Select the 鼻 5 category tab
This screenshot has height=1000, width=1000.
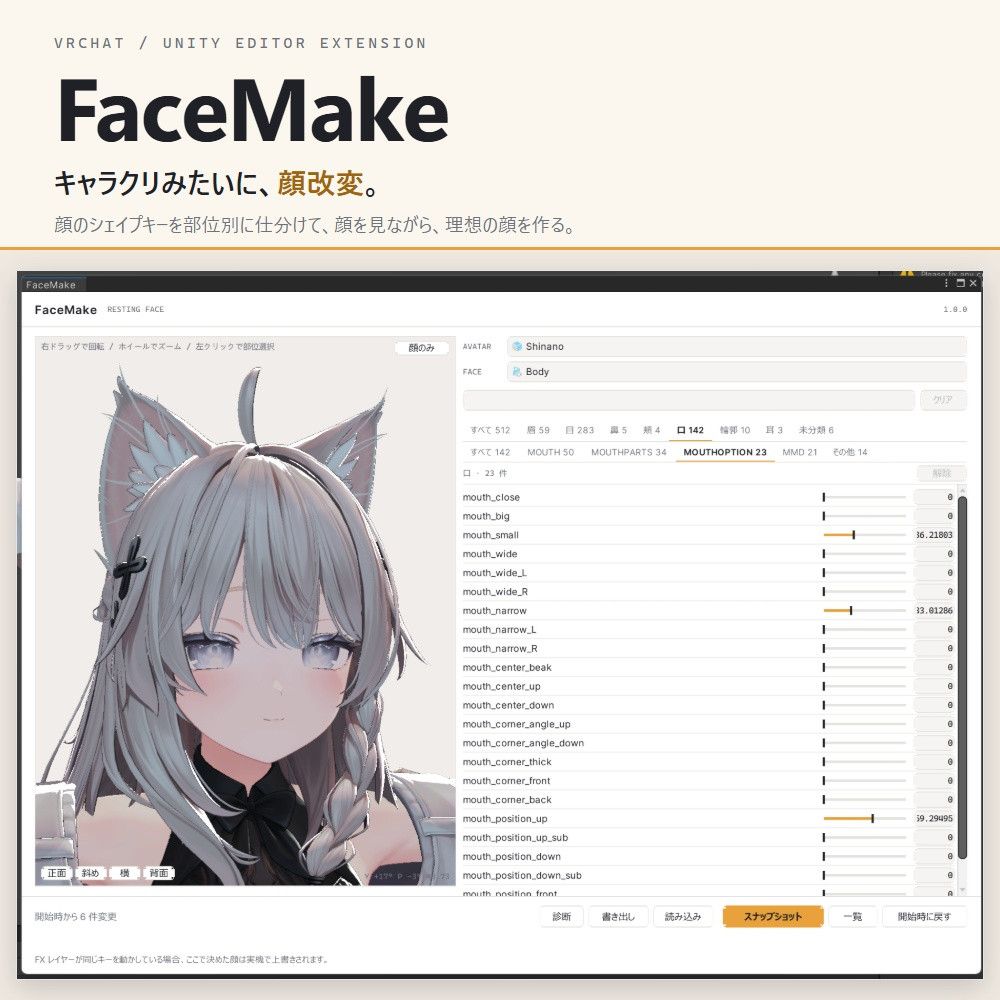tap(618, 430)
